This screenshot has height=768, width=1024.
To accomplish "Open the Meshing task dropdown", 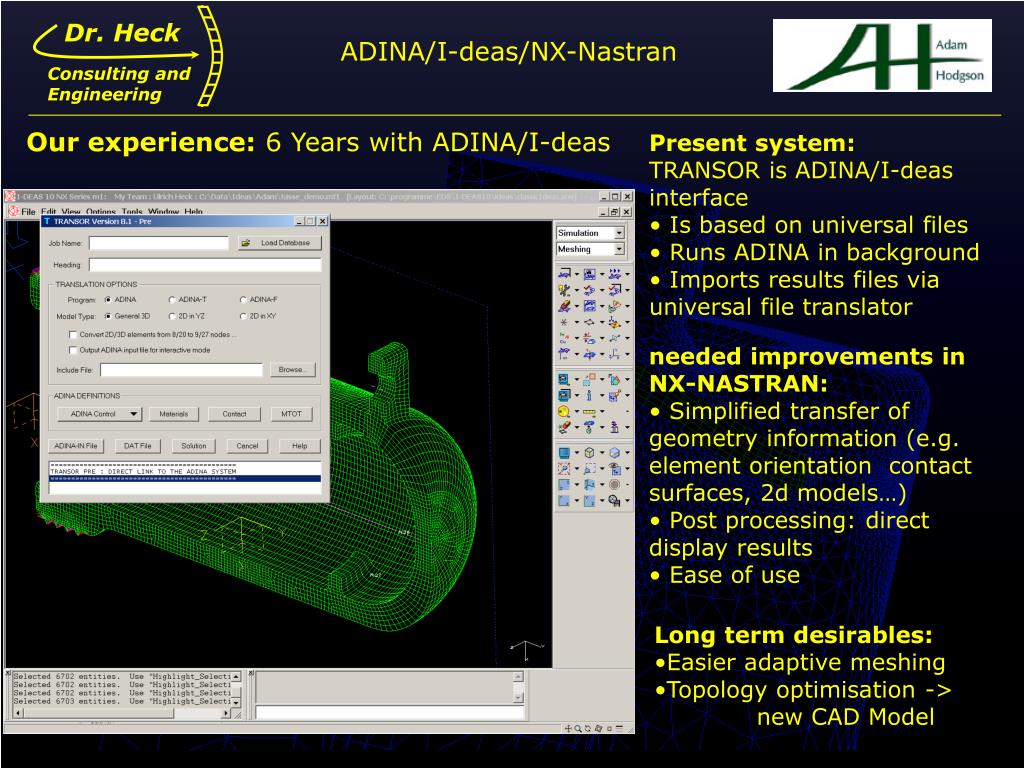I will click(x=618, y=249).
